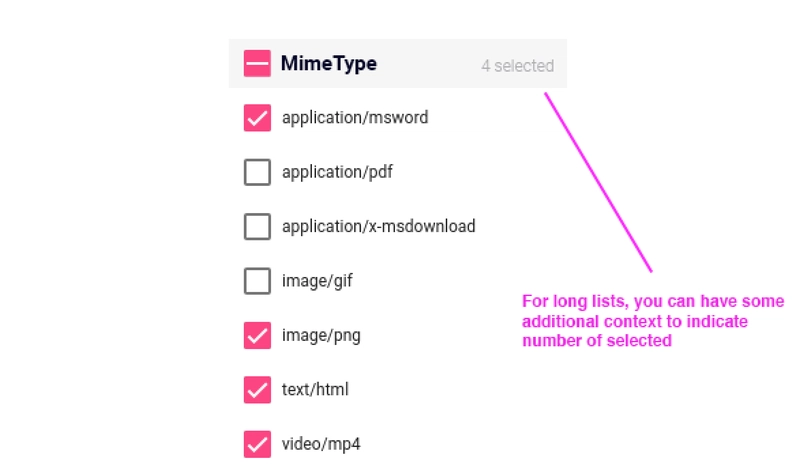Select the application/msword label text
Image resolution: width=800 pixels, height=476 pixels.
tap(355, 118)
